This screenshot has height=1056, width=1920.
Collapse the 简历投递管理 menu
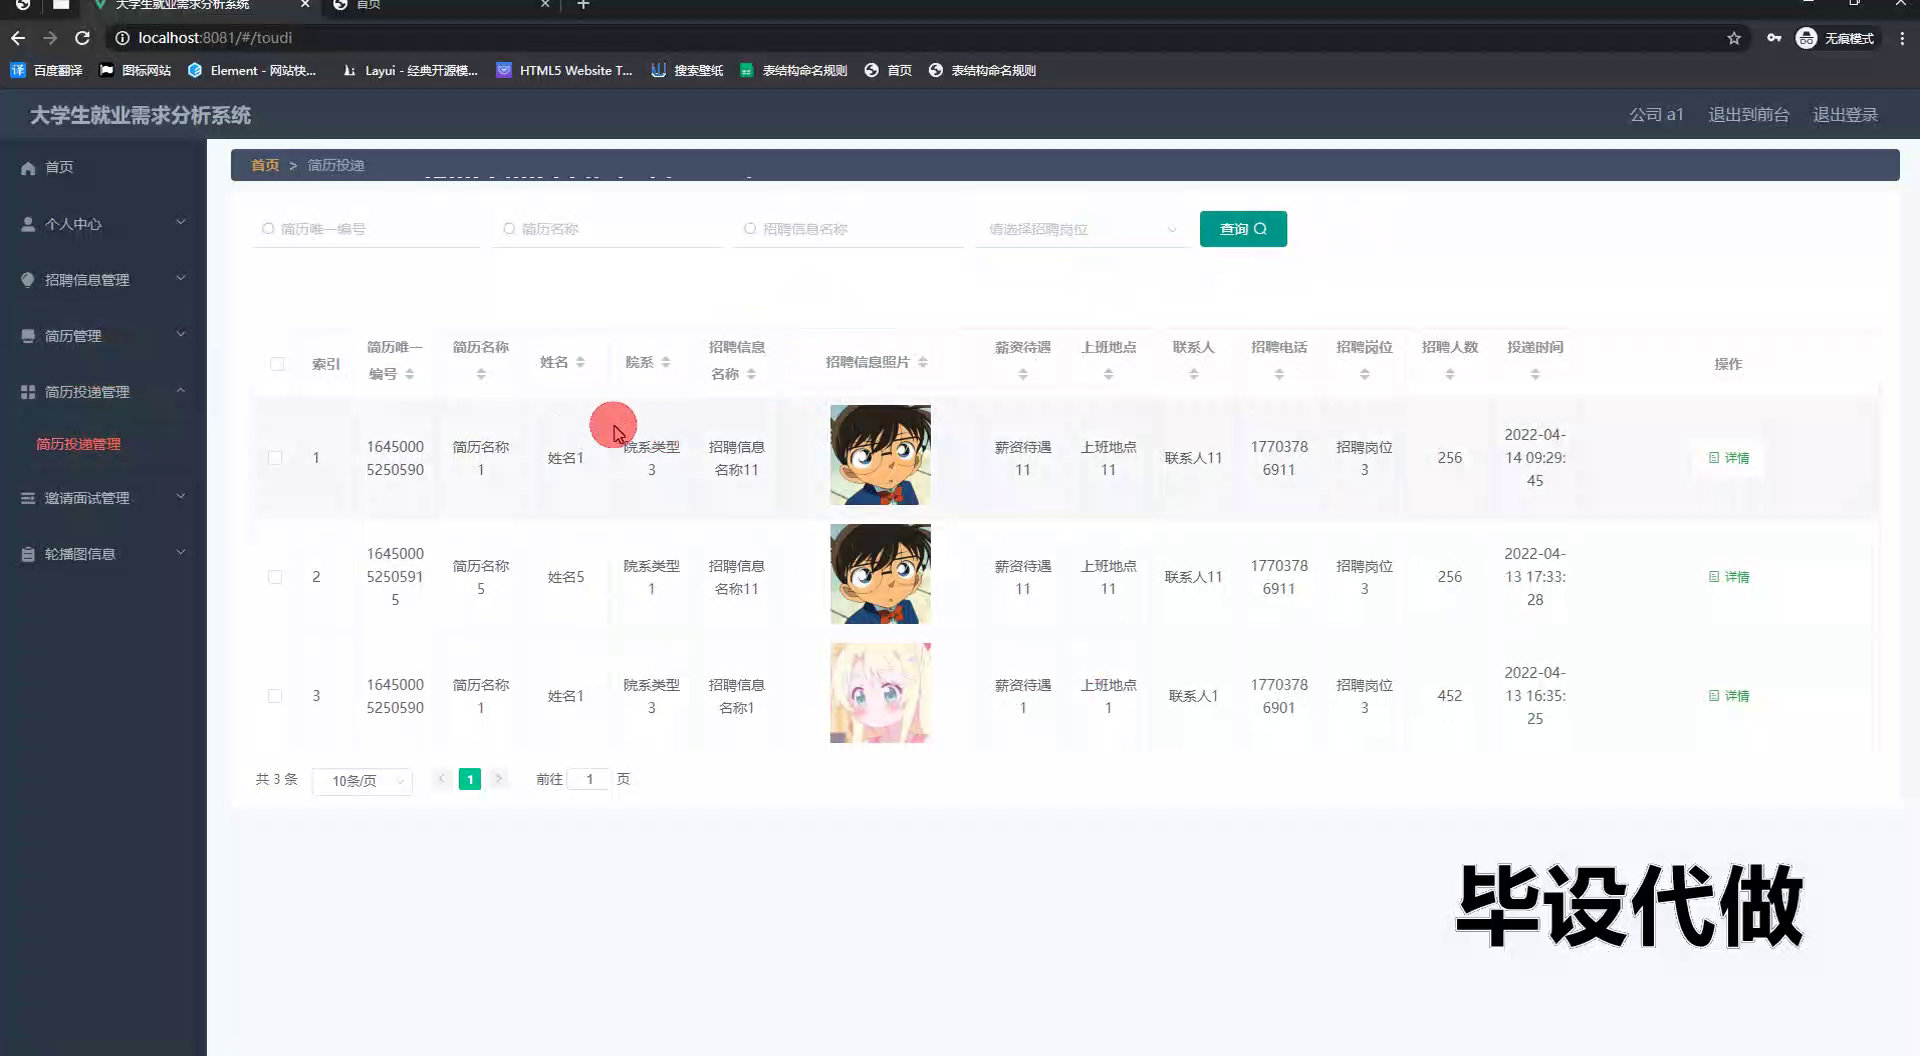[181, 391]
